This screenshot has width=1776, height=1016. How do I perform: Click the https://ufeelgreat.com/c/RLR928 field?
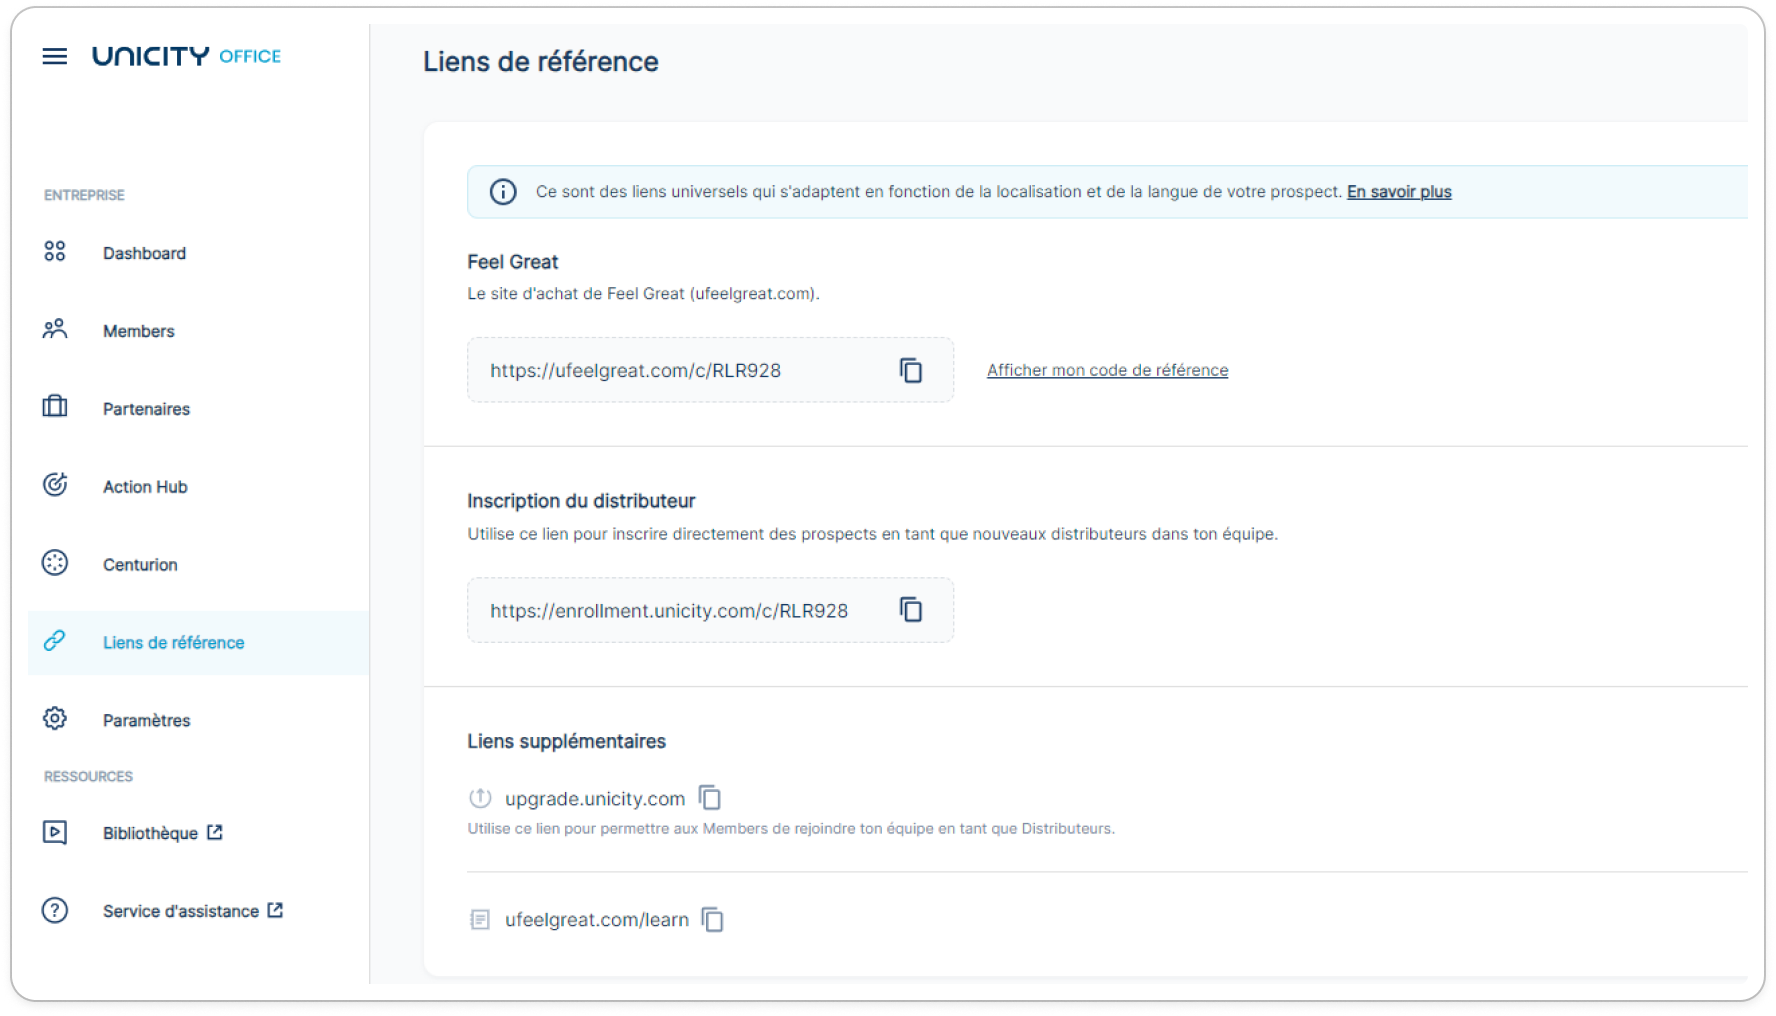point(710,370)
